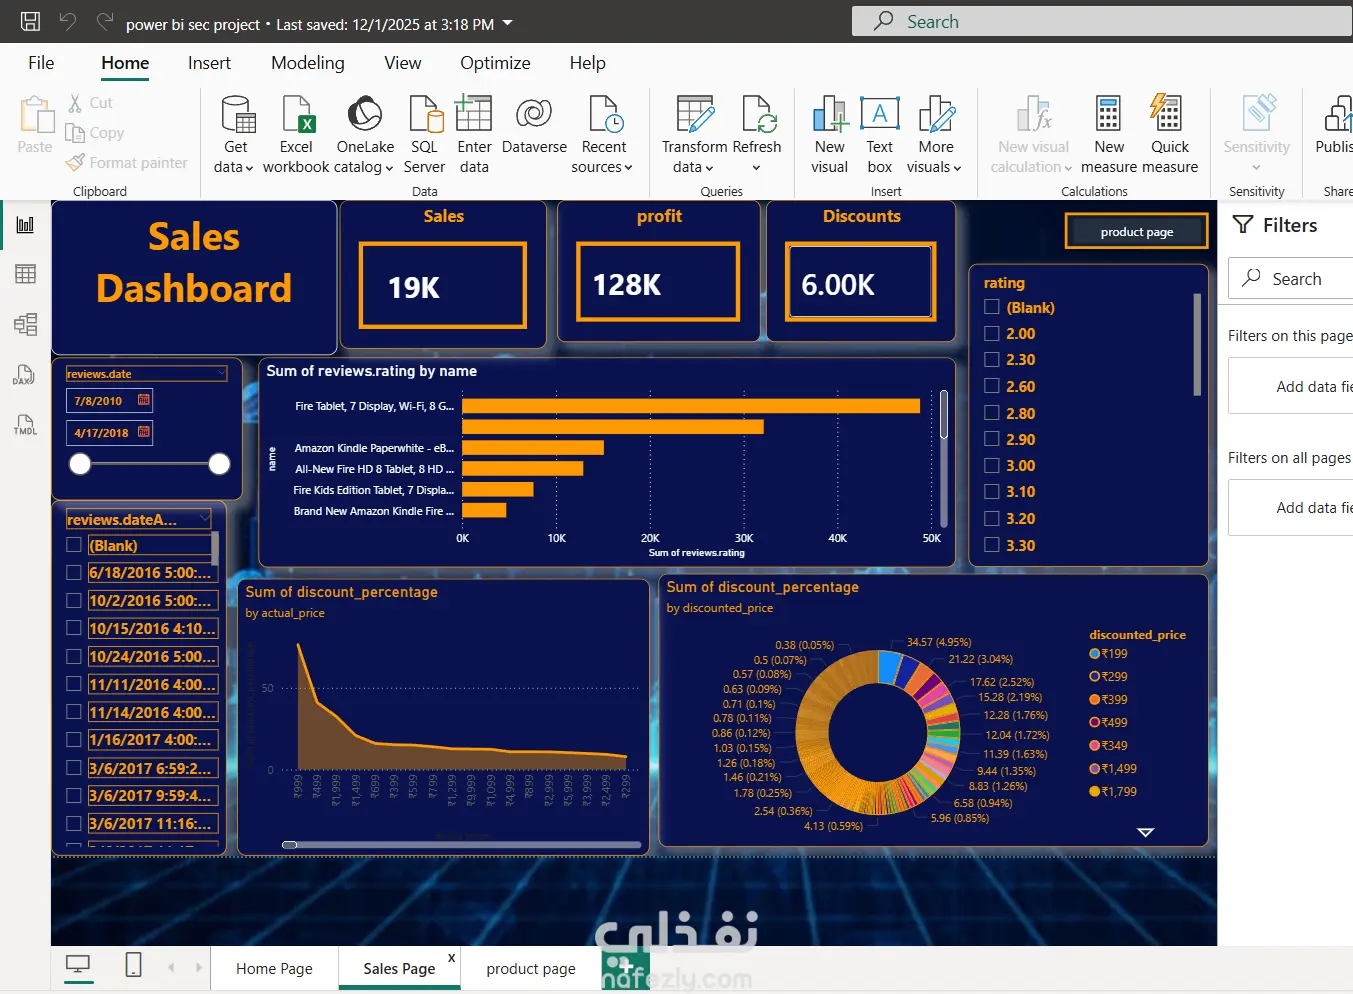The height and width of the screenshot is (994, 1353).
Task: Open Transform data editor
Action: pos(694,135)
